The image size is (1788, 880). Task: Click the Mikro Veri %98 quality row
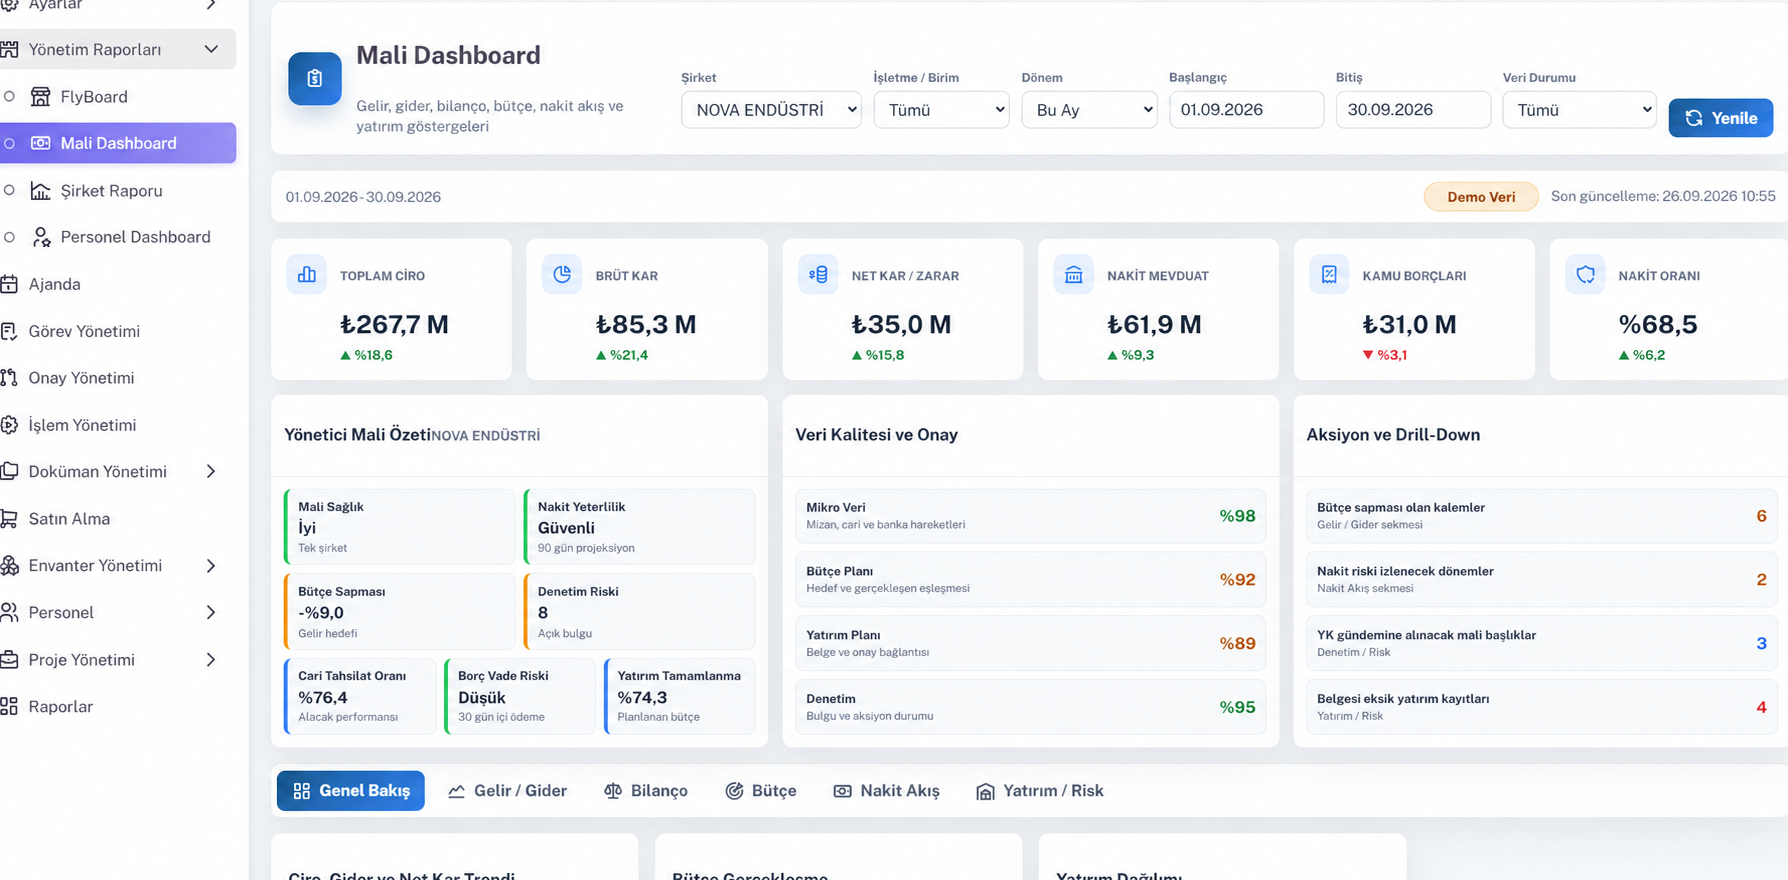(x=1030, y=516)
